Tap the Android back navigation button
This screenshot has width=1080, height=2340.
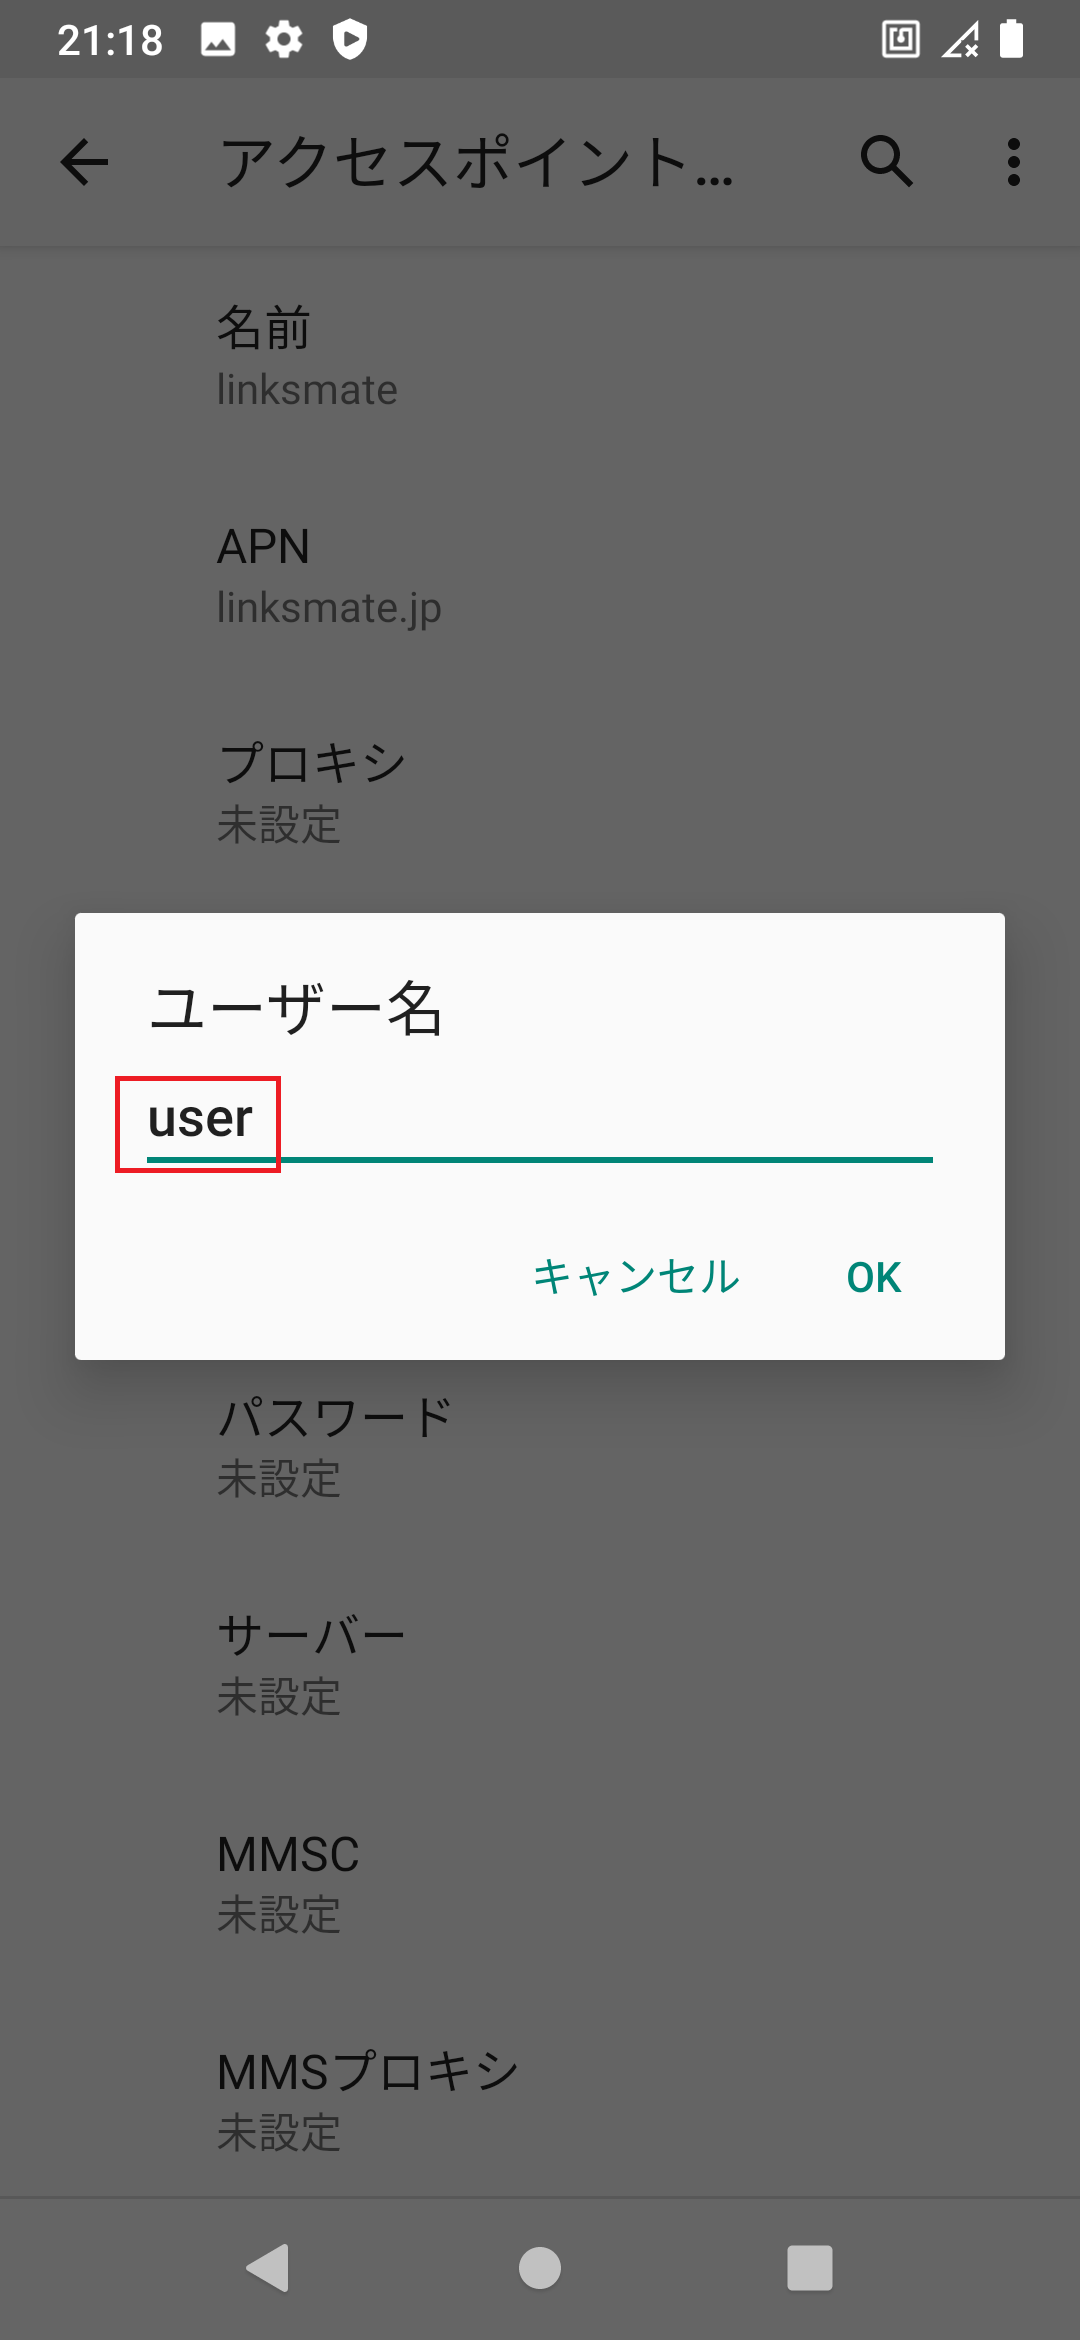tap(268, 2267)
